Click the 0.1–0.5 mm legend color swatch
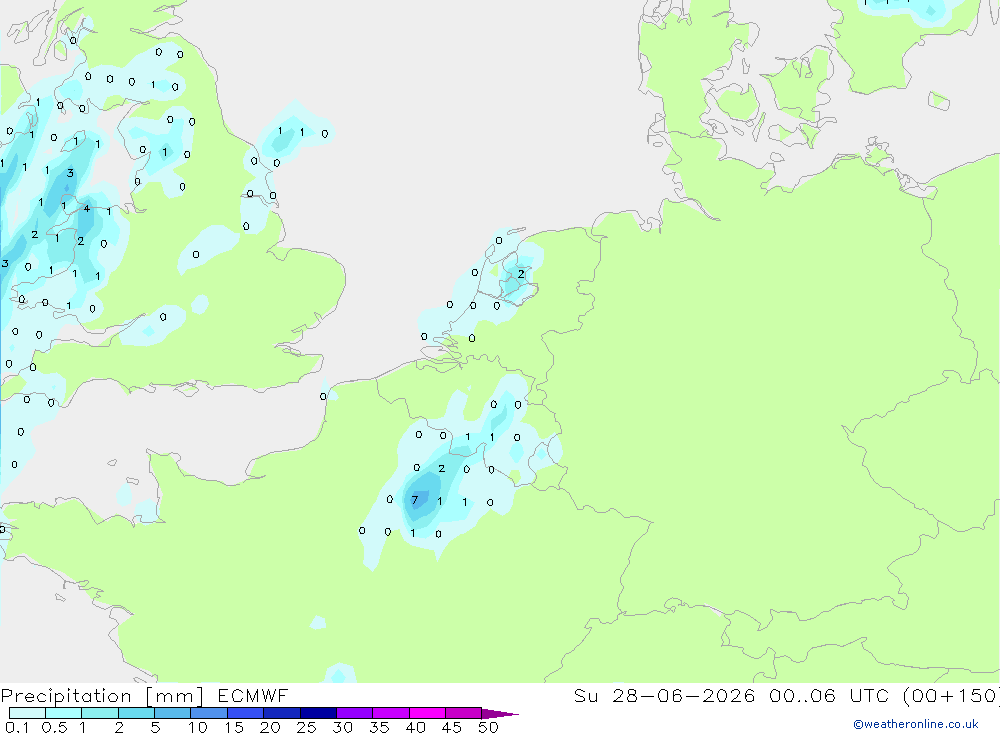Screen dimensions: 1000x733 point(27,713)
